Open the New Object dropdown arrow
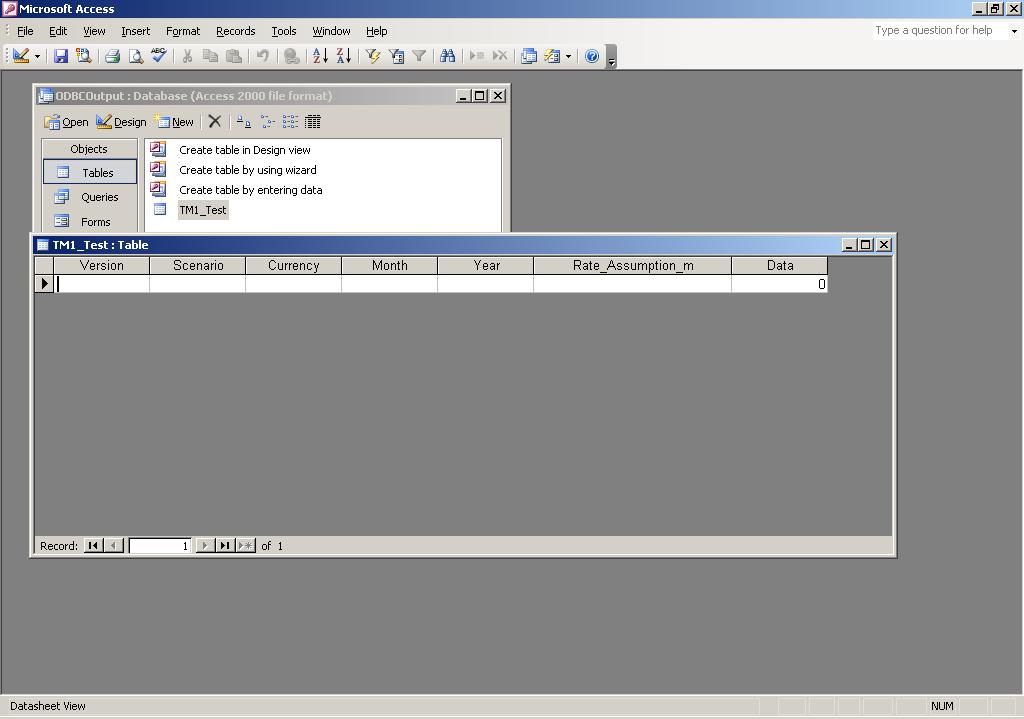This screenshot has height=719, width=1024. (x=568, y=57)
